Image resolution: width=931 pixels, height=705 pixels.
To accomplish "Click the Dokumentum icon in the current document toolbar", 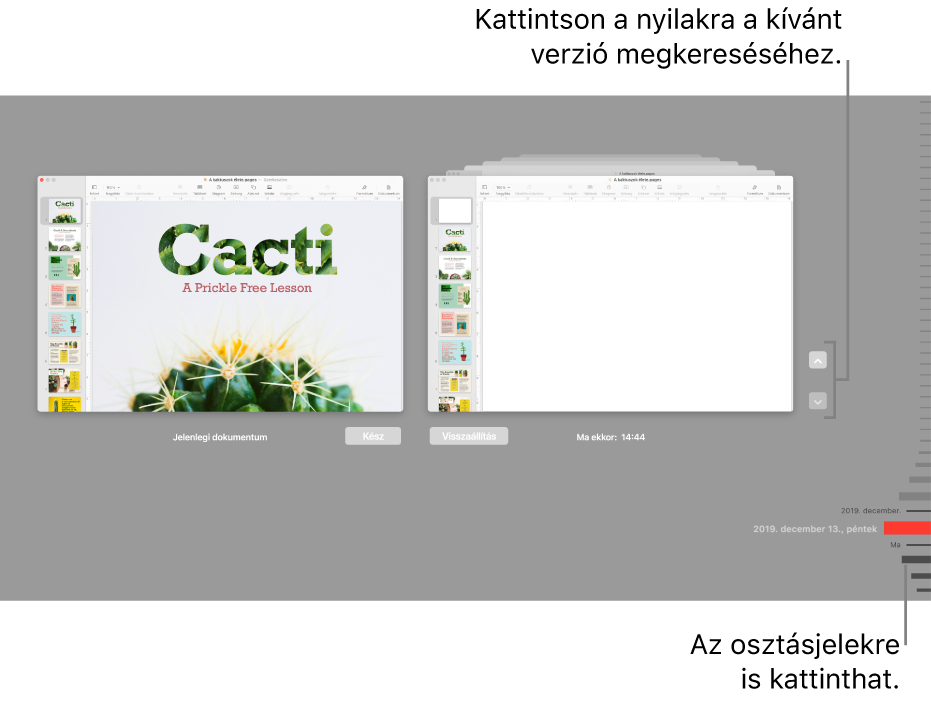I will click(x=388, y=187).
